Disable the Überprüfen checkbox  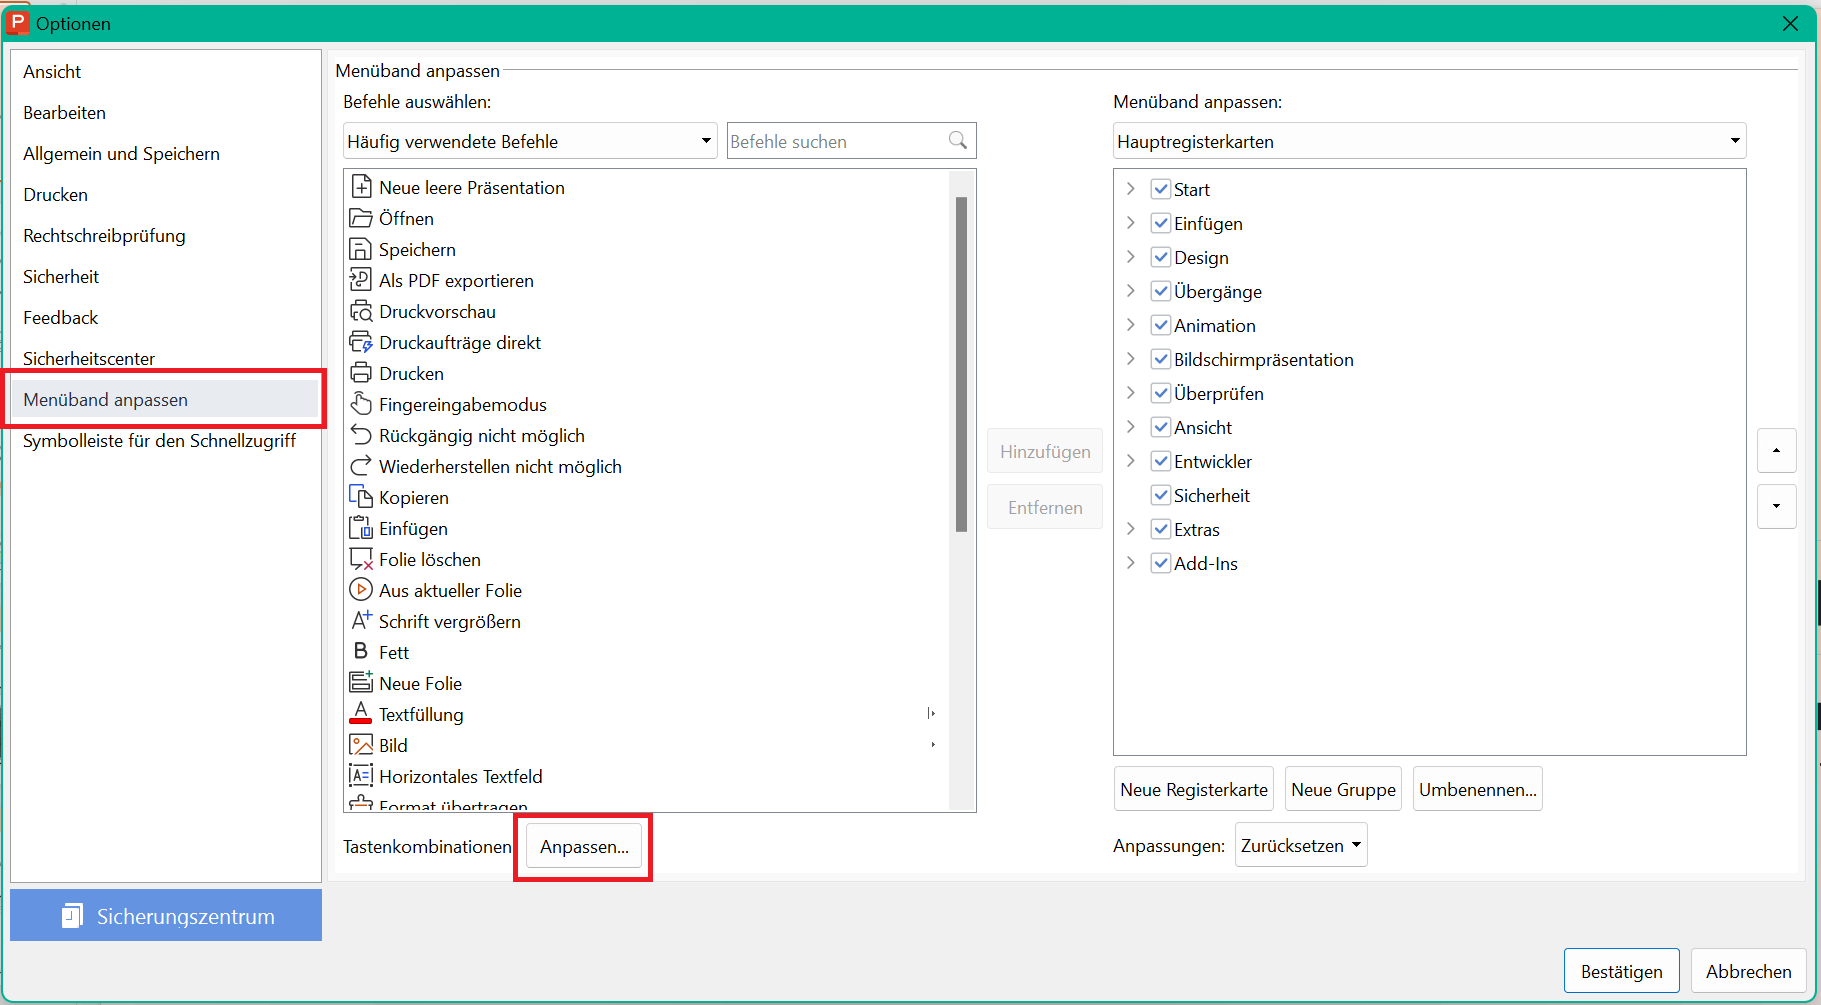tap(1161, 394)
